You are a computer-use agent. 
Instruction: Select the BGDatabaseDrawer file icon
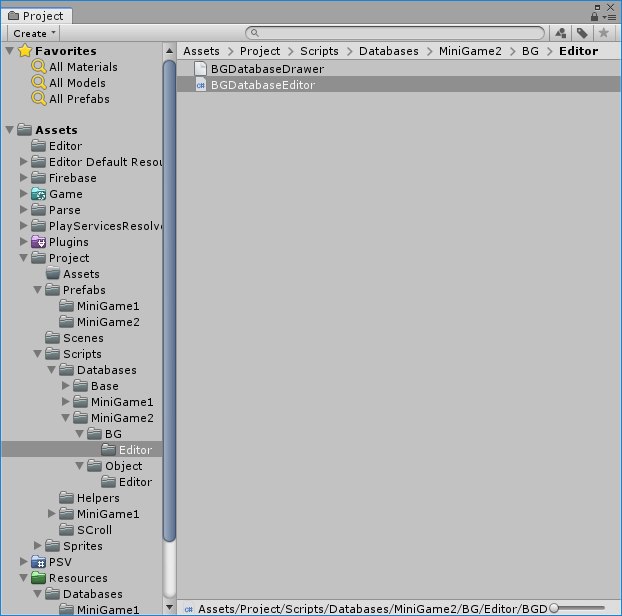coord(200,69)
